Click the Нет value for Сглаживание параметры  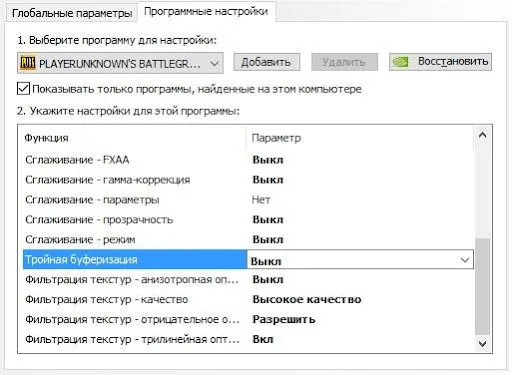tap(261, 200)
